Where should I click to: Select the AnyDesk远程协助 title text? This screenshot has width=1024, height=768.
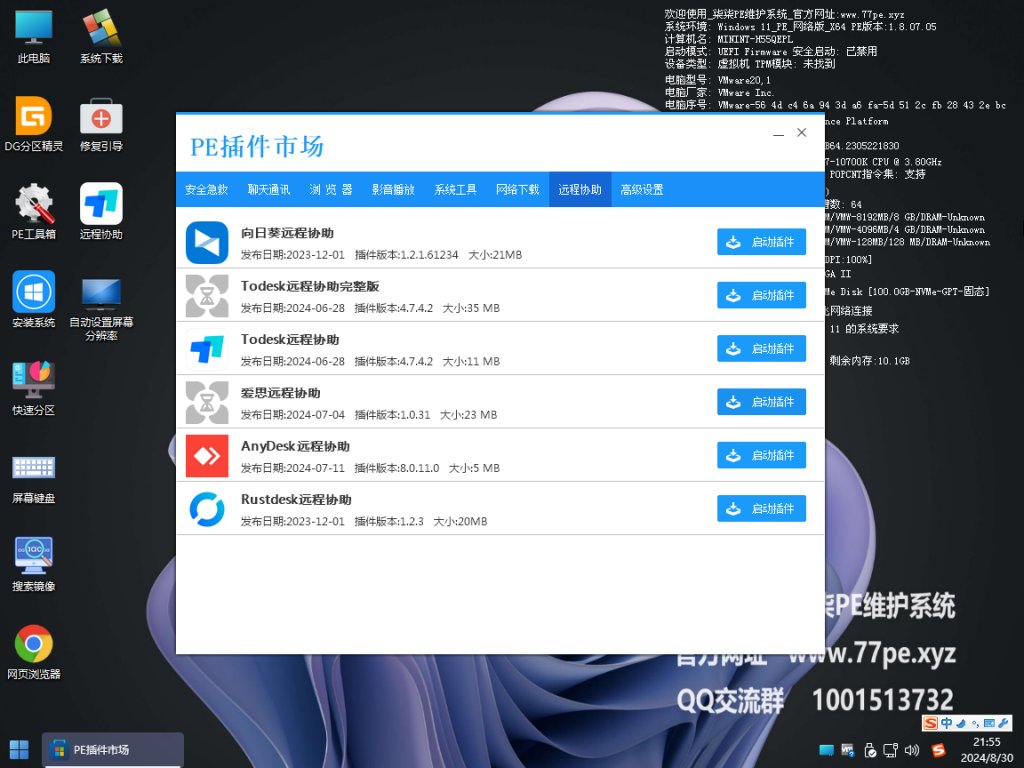click(295, 446)
